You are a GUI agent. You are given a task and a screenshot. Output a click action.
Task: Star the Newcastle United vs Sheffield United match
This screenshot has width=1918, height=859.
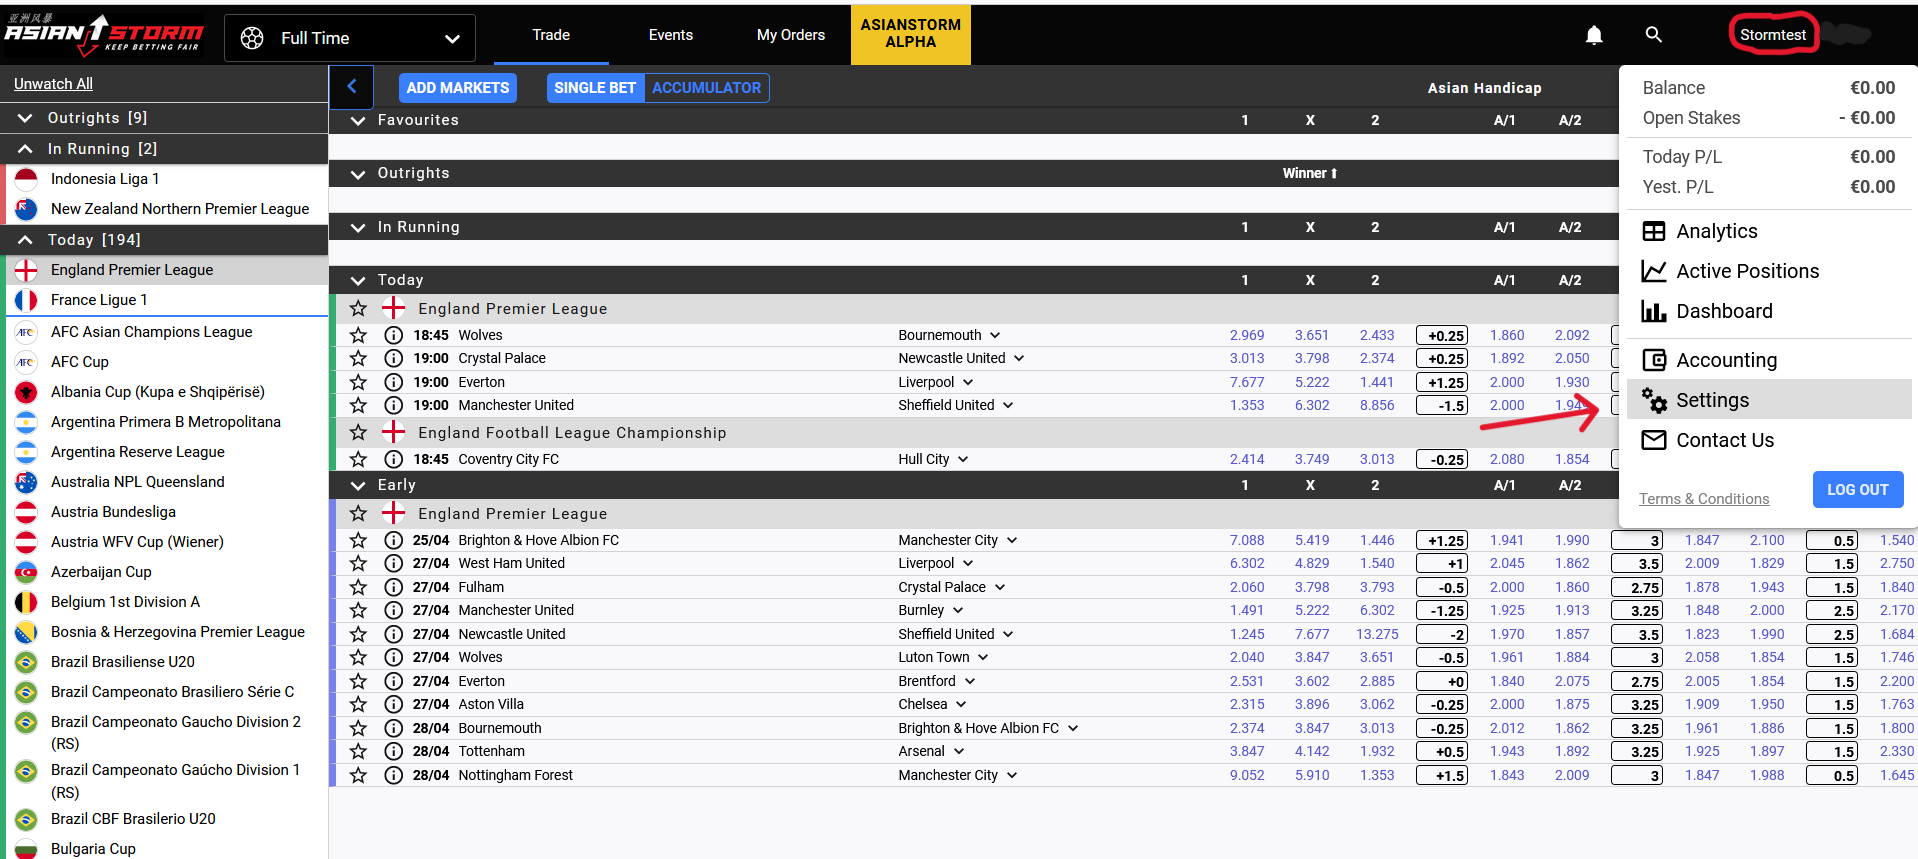point(358,634)
